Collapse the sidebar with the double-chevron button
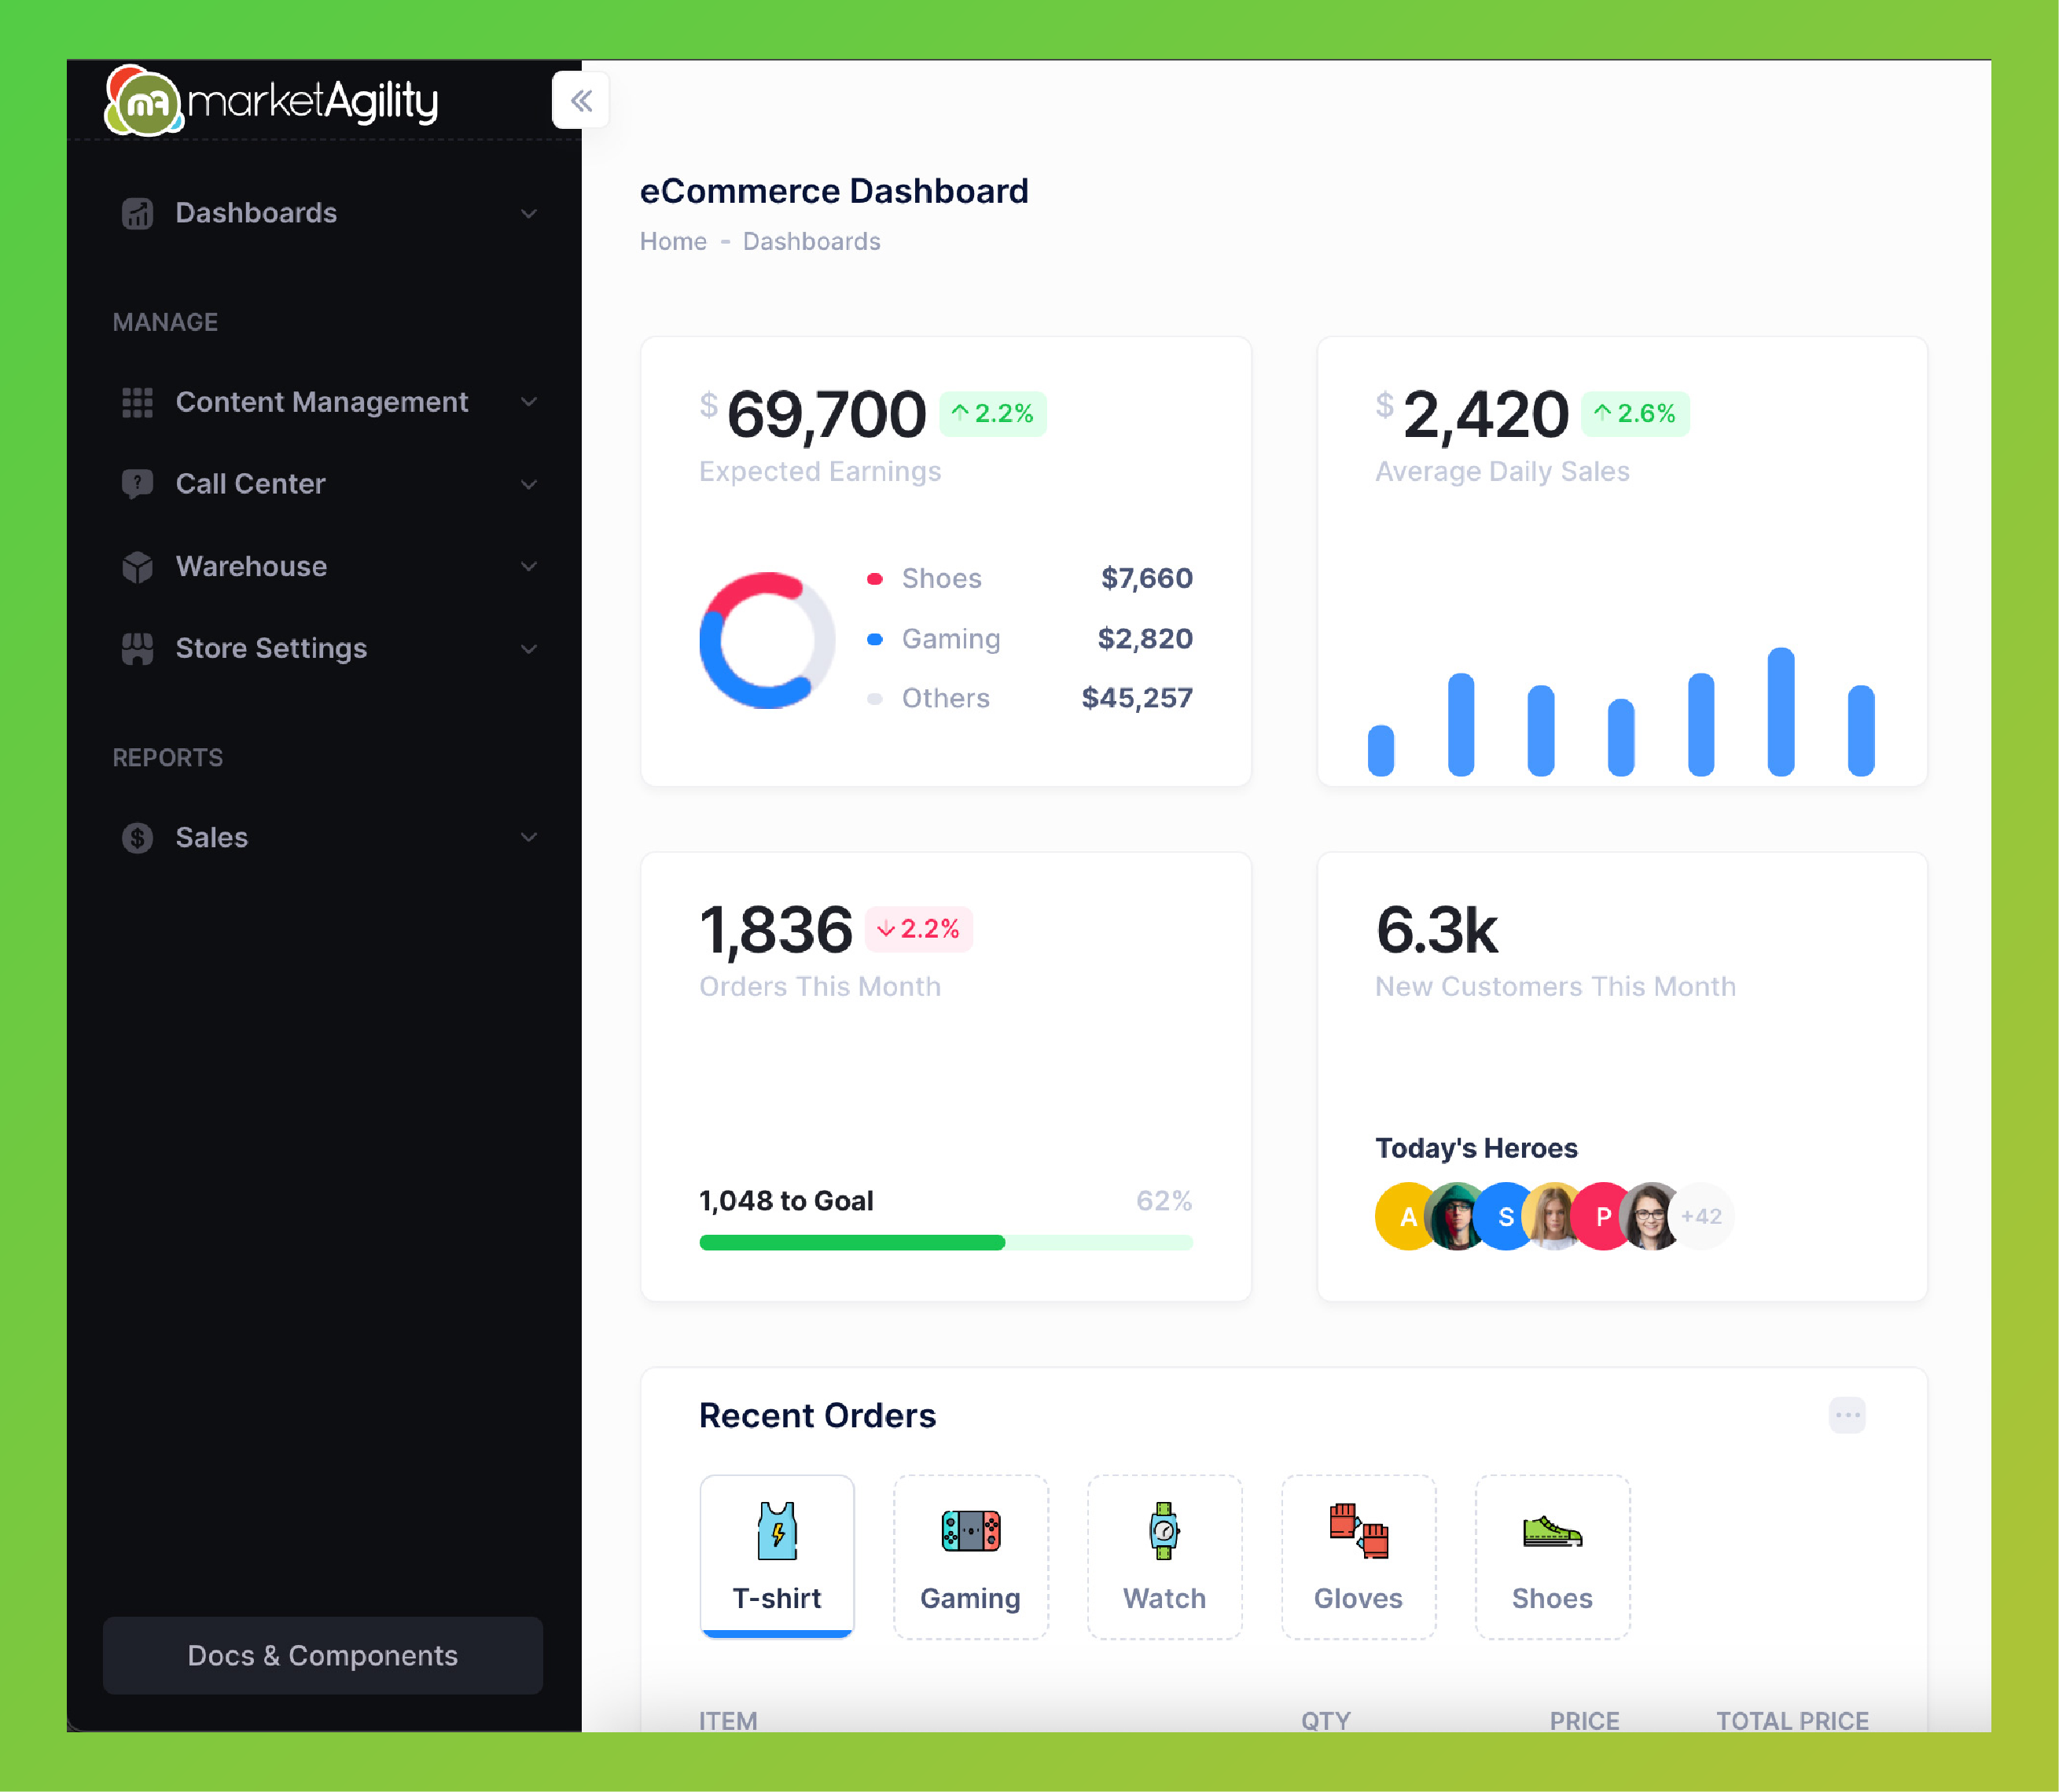Image resolution: width=2059 pixels, height=1792 pixels. (x=580, y=100)
